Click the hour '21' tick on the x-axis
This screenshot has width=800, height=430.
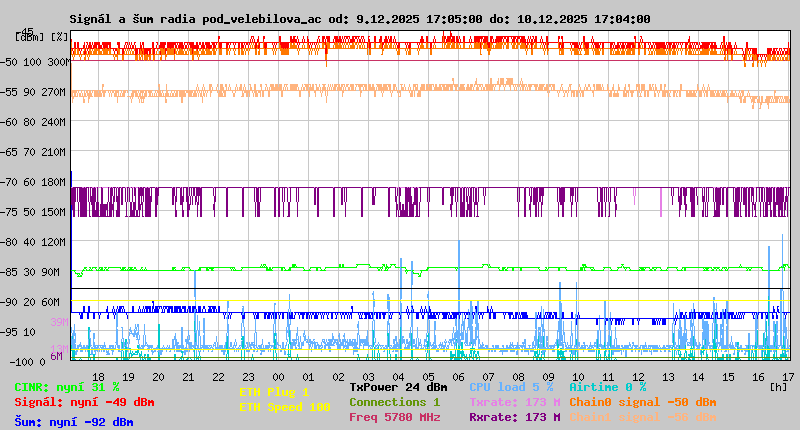tap(188, 377)
